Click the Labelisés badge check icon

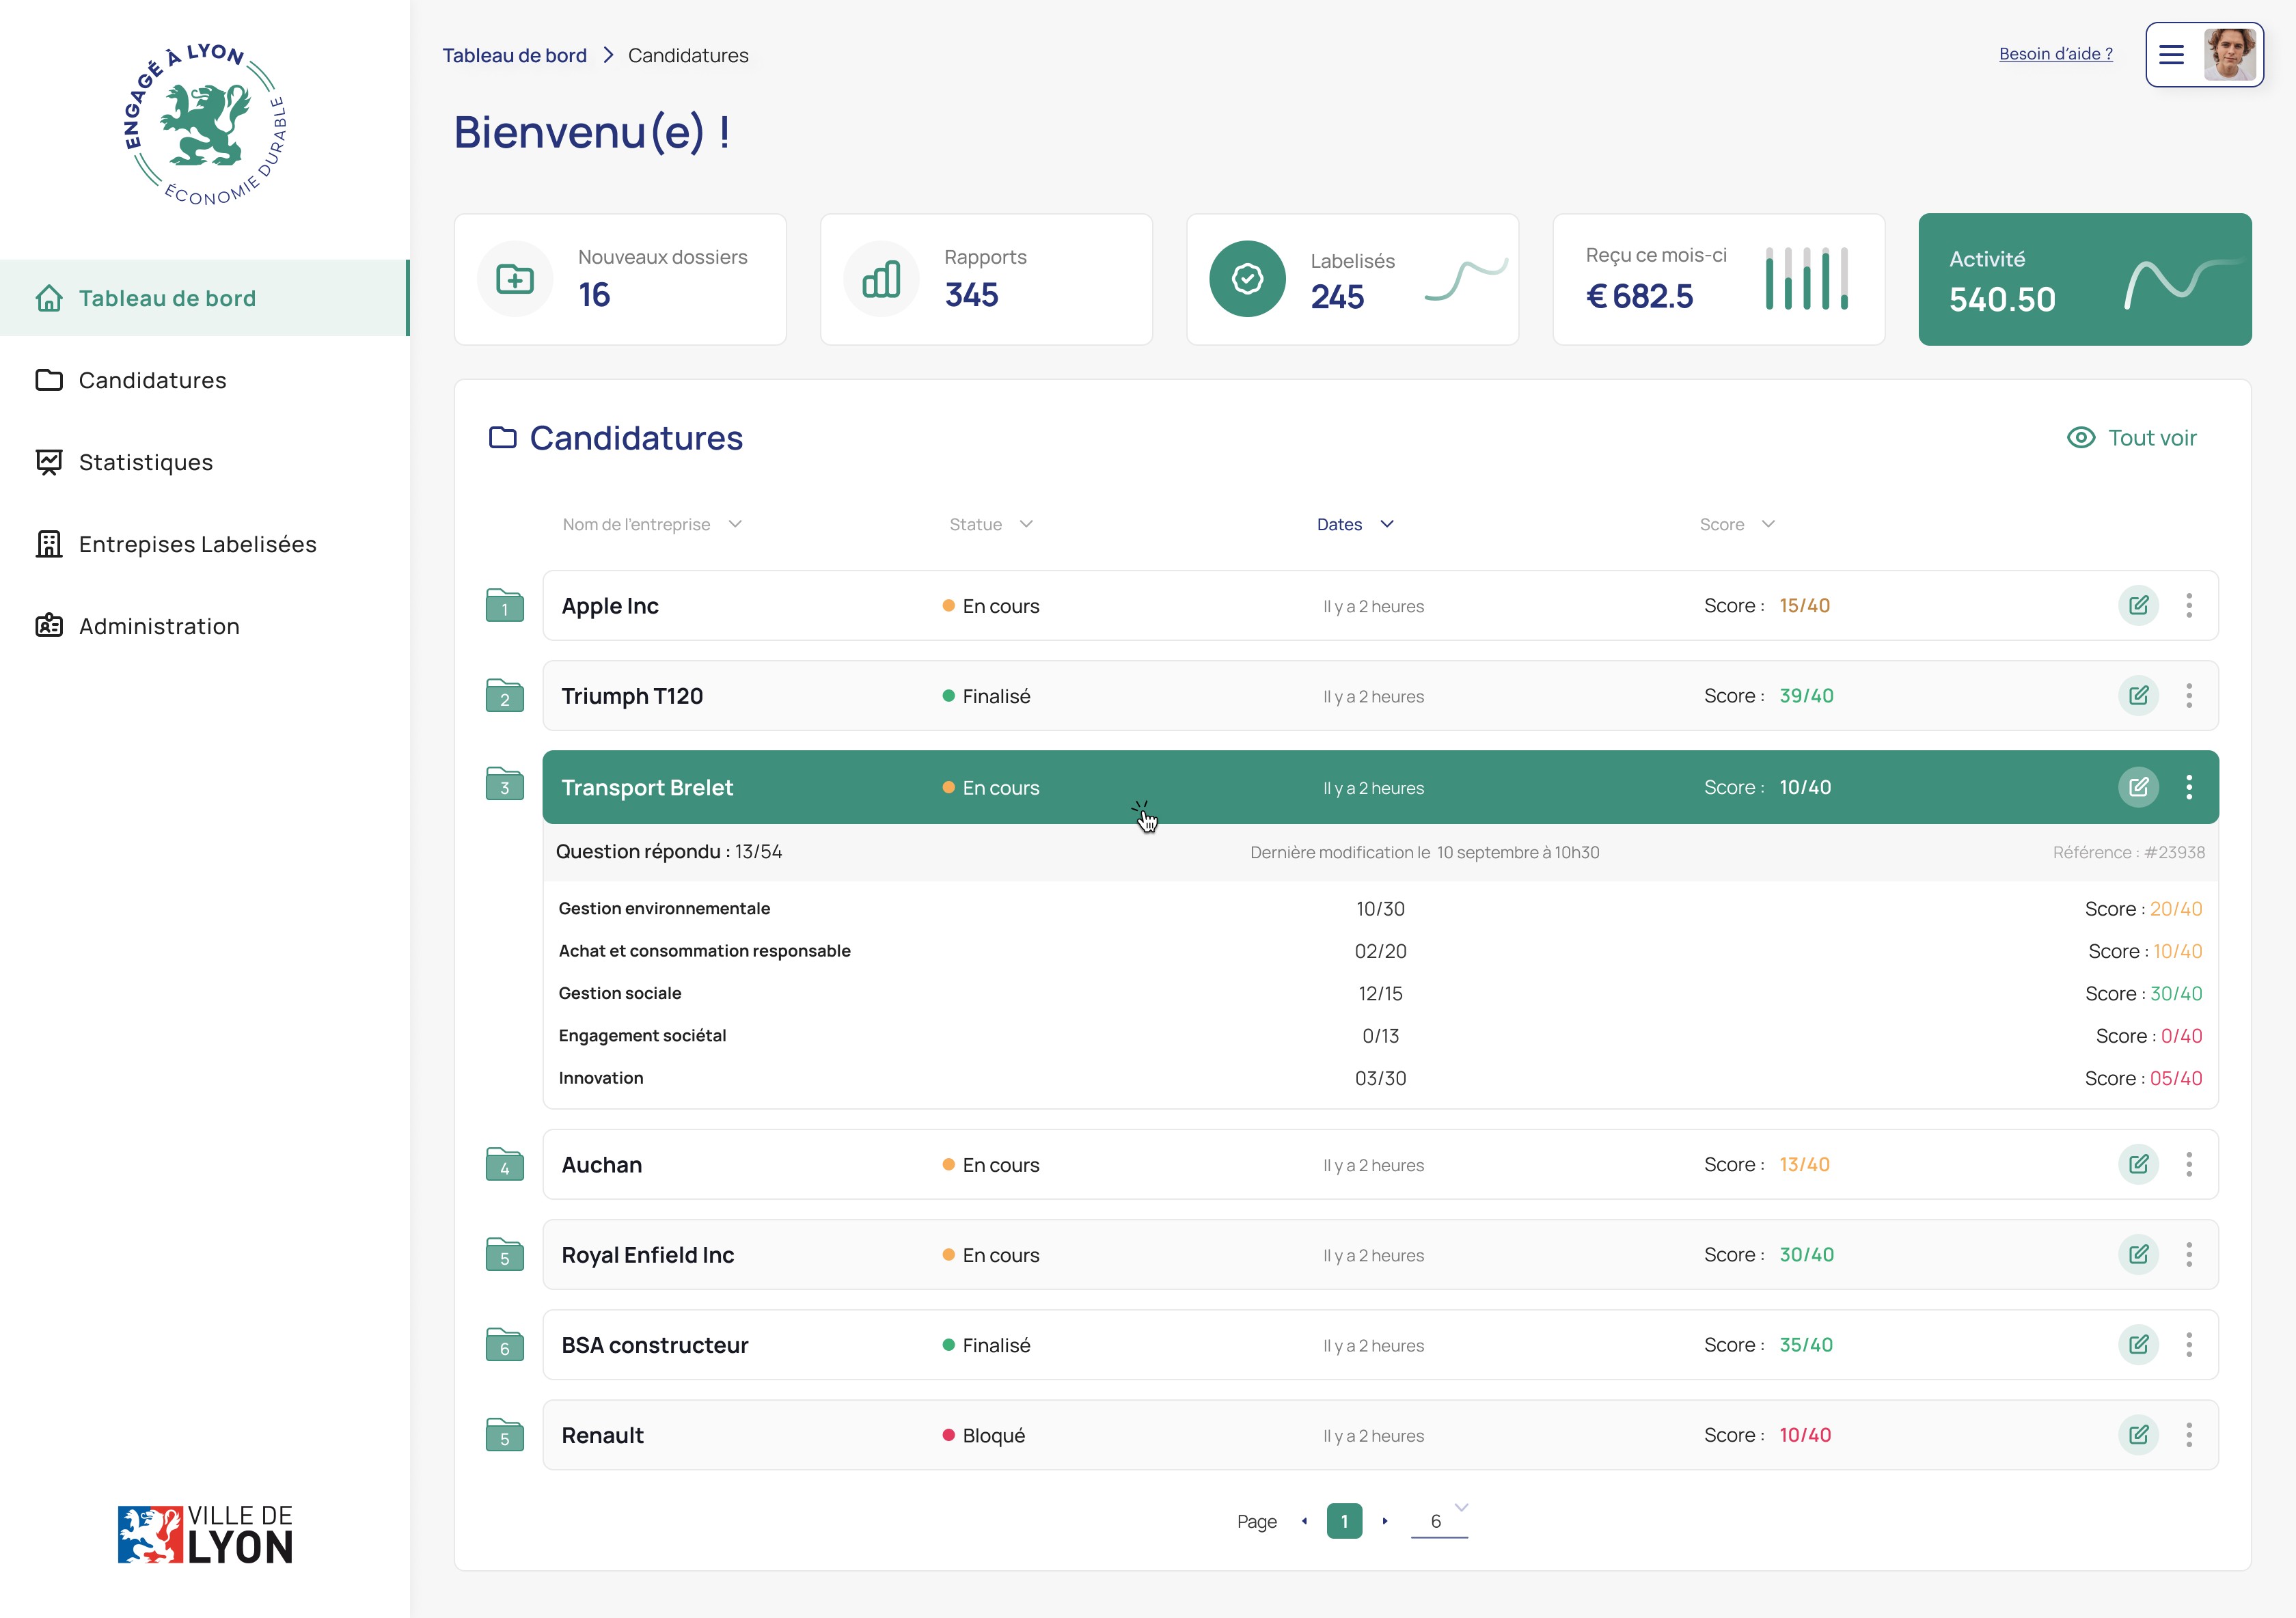point(1247,279)
